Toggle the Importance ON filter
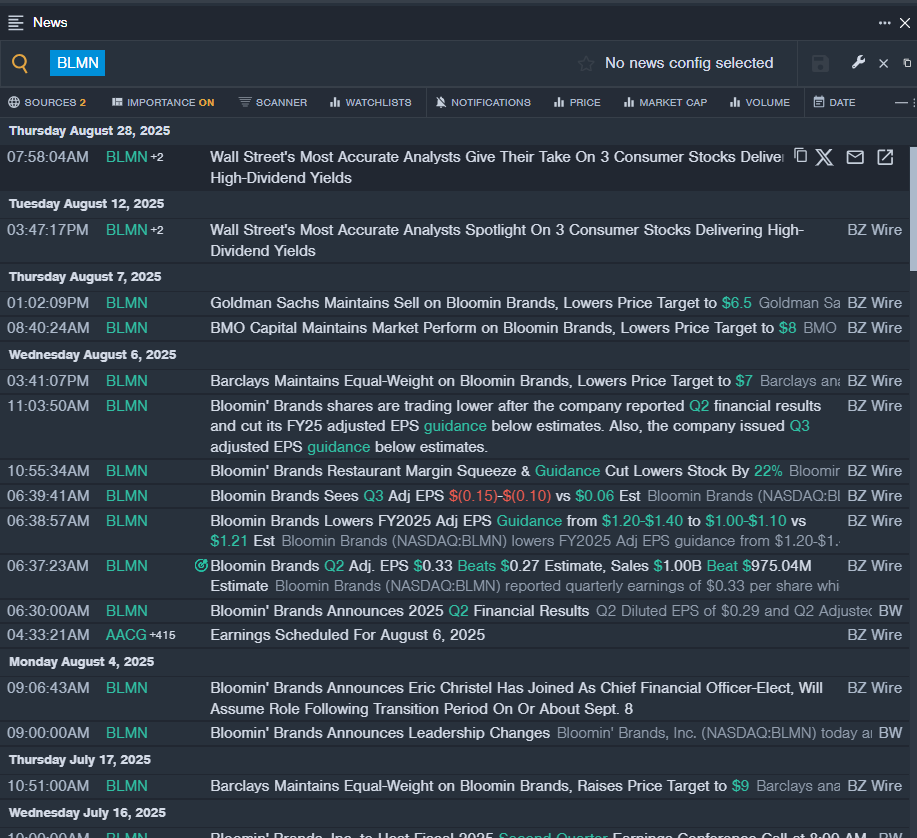917x838 pixels. pyautogui.click(x=163, y=102)
